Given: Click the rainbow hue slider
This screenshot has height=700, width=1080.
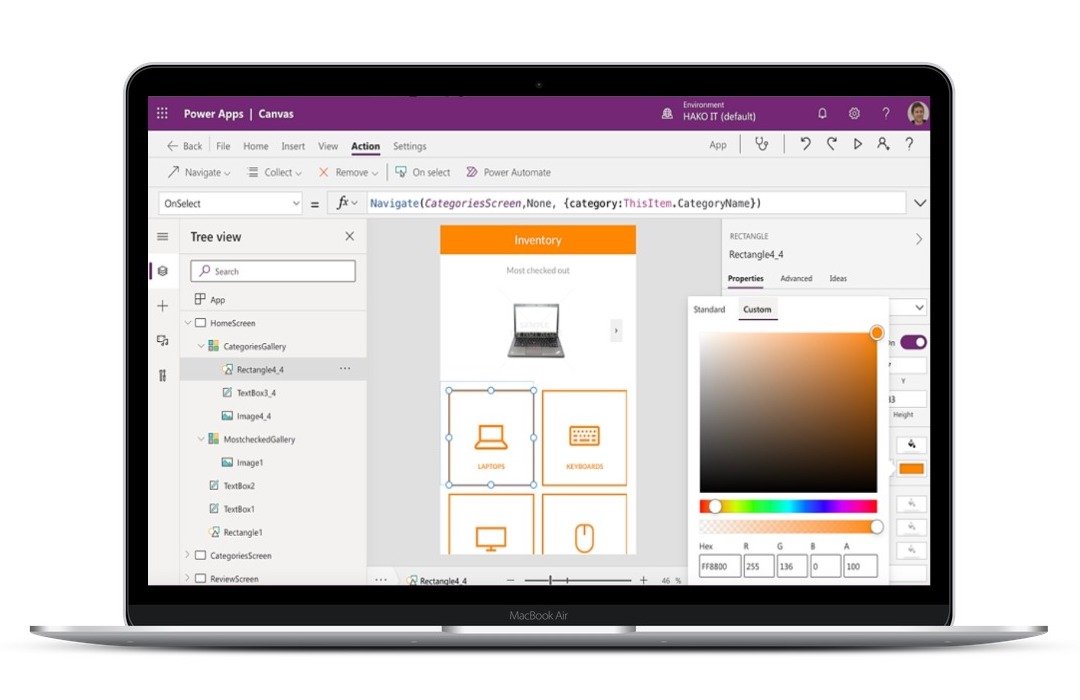Looking at the screenshot, I should tap(788, 506).
